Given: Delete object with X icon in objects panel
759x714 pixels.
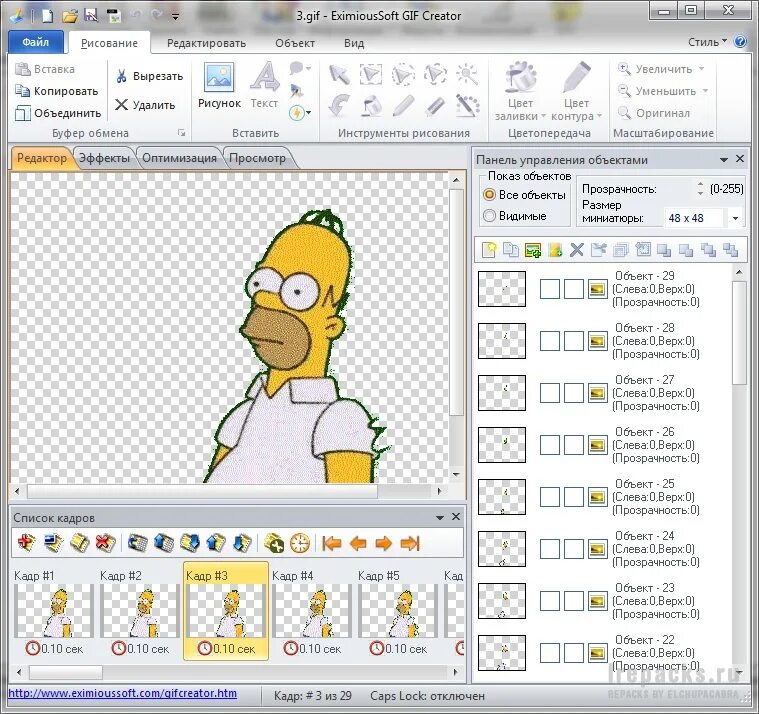Looking at the screenshot, I should [x=577, y=250].
